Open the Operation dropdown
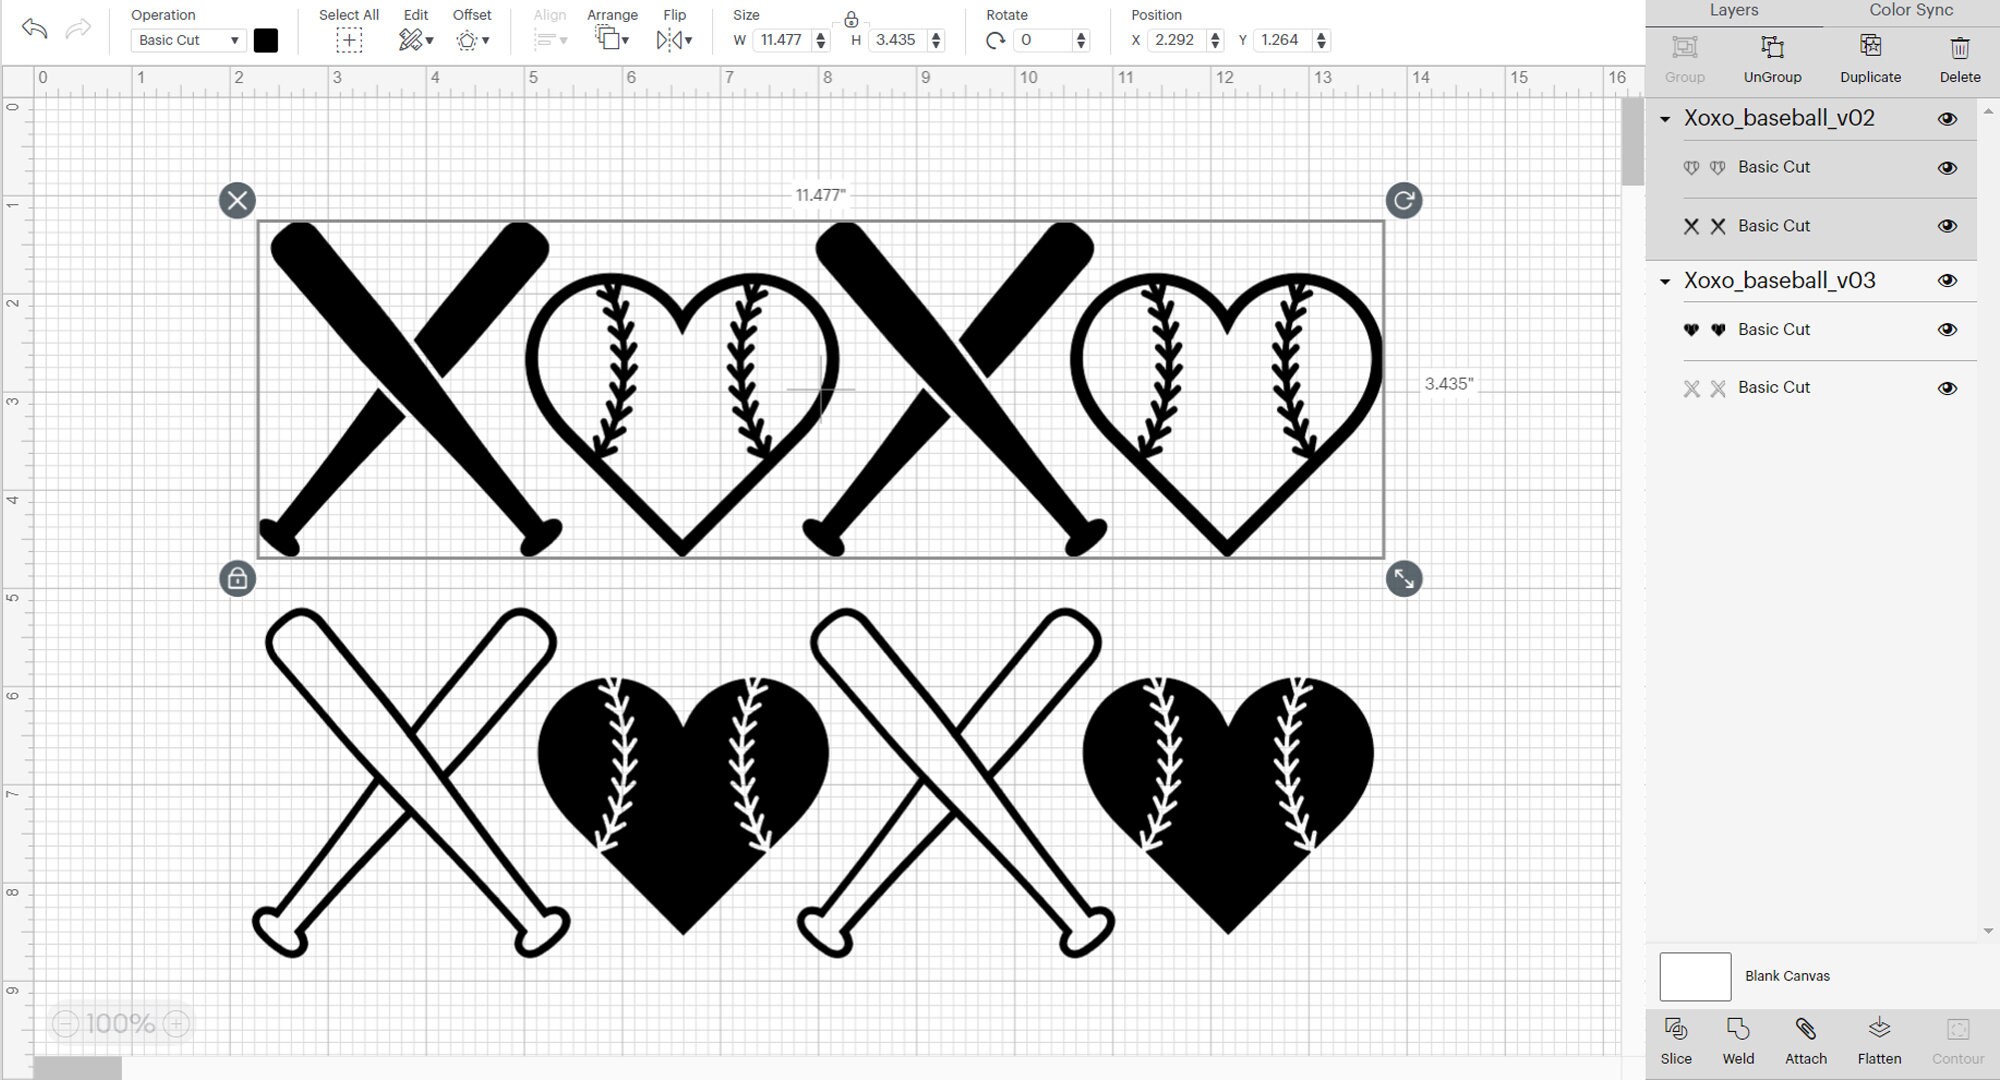2000x1080 pixels. tap(187, 40)
